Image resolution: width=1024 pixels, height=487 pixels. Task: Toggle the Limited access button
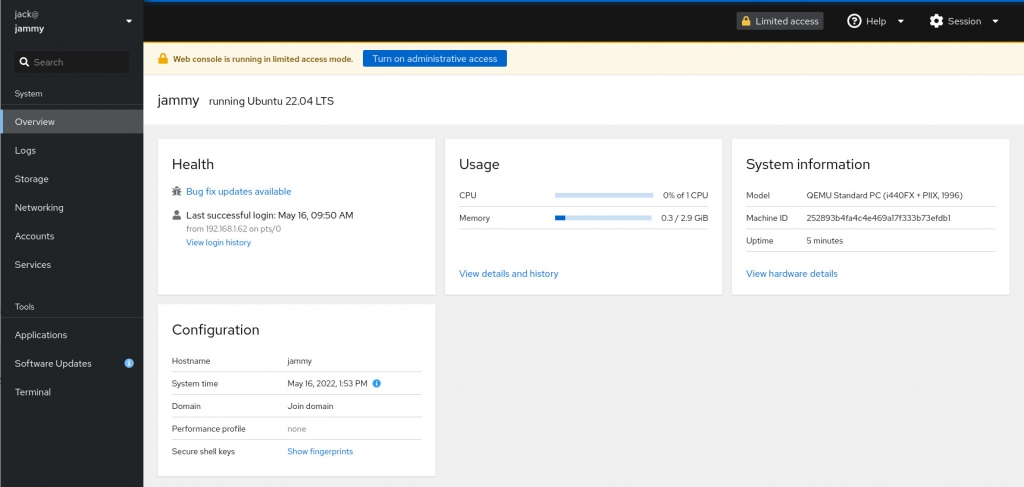780,21
